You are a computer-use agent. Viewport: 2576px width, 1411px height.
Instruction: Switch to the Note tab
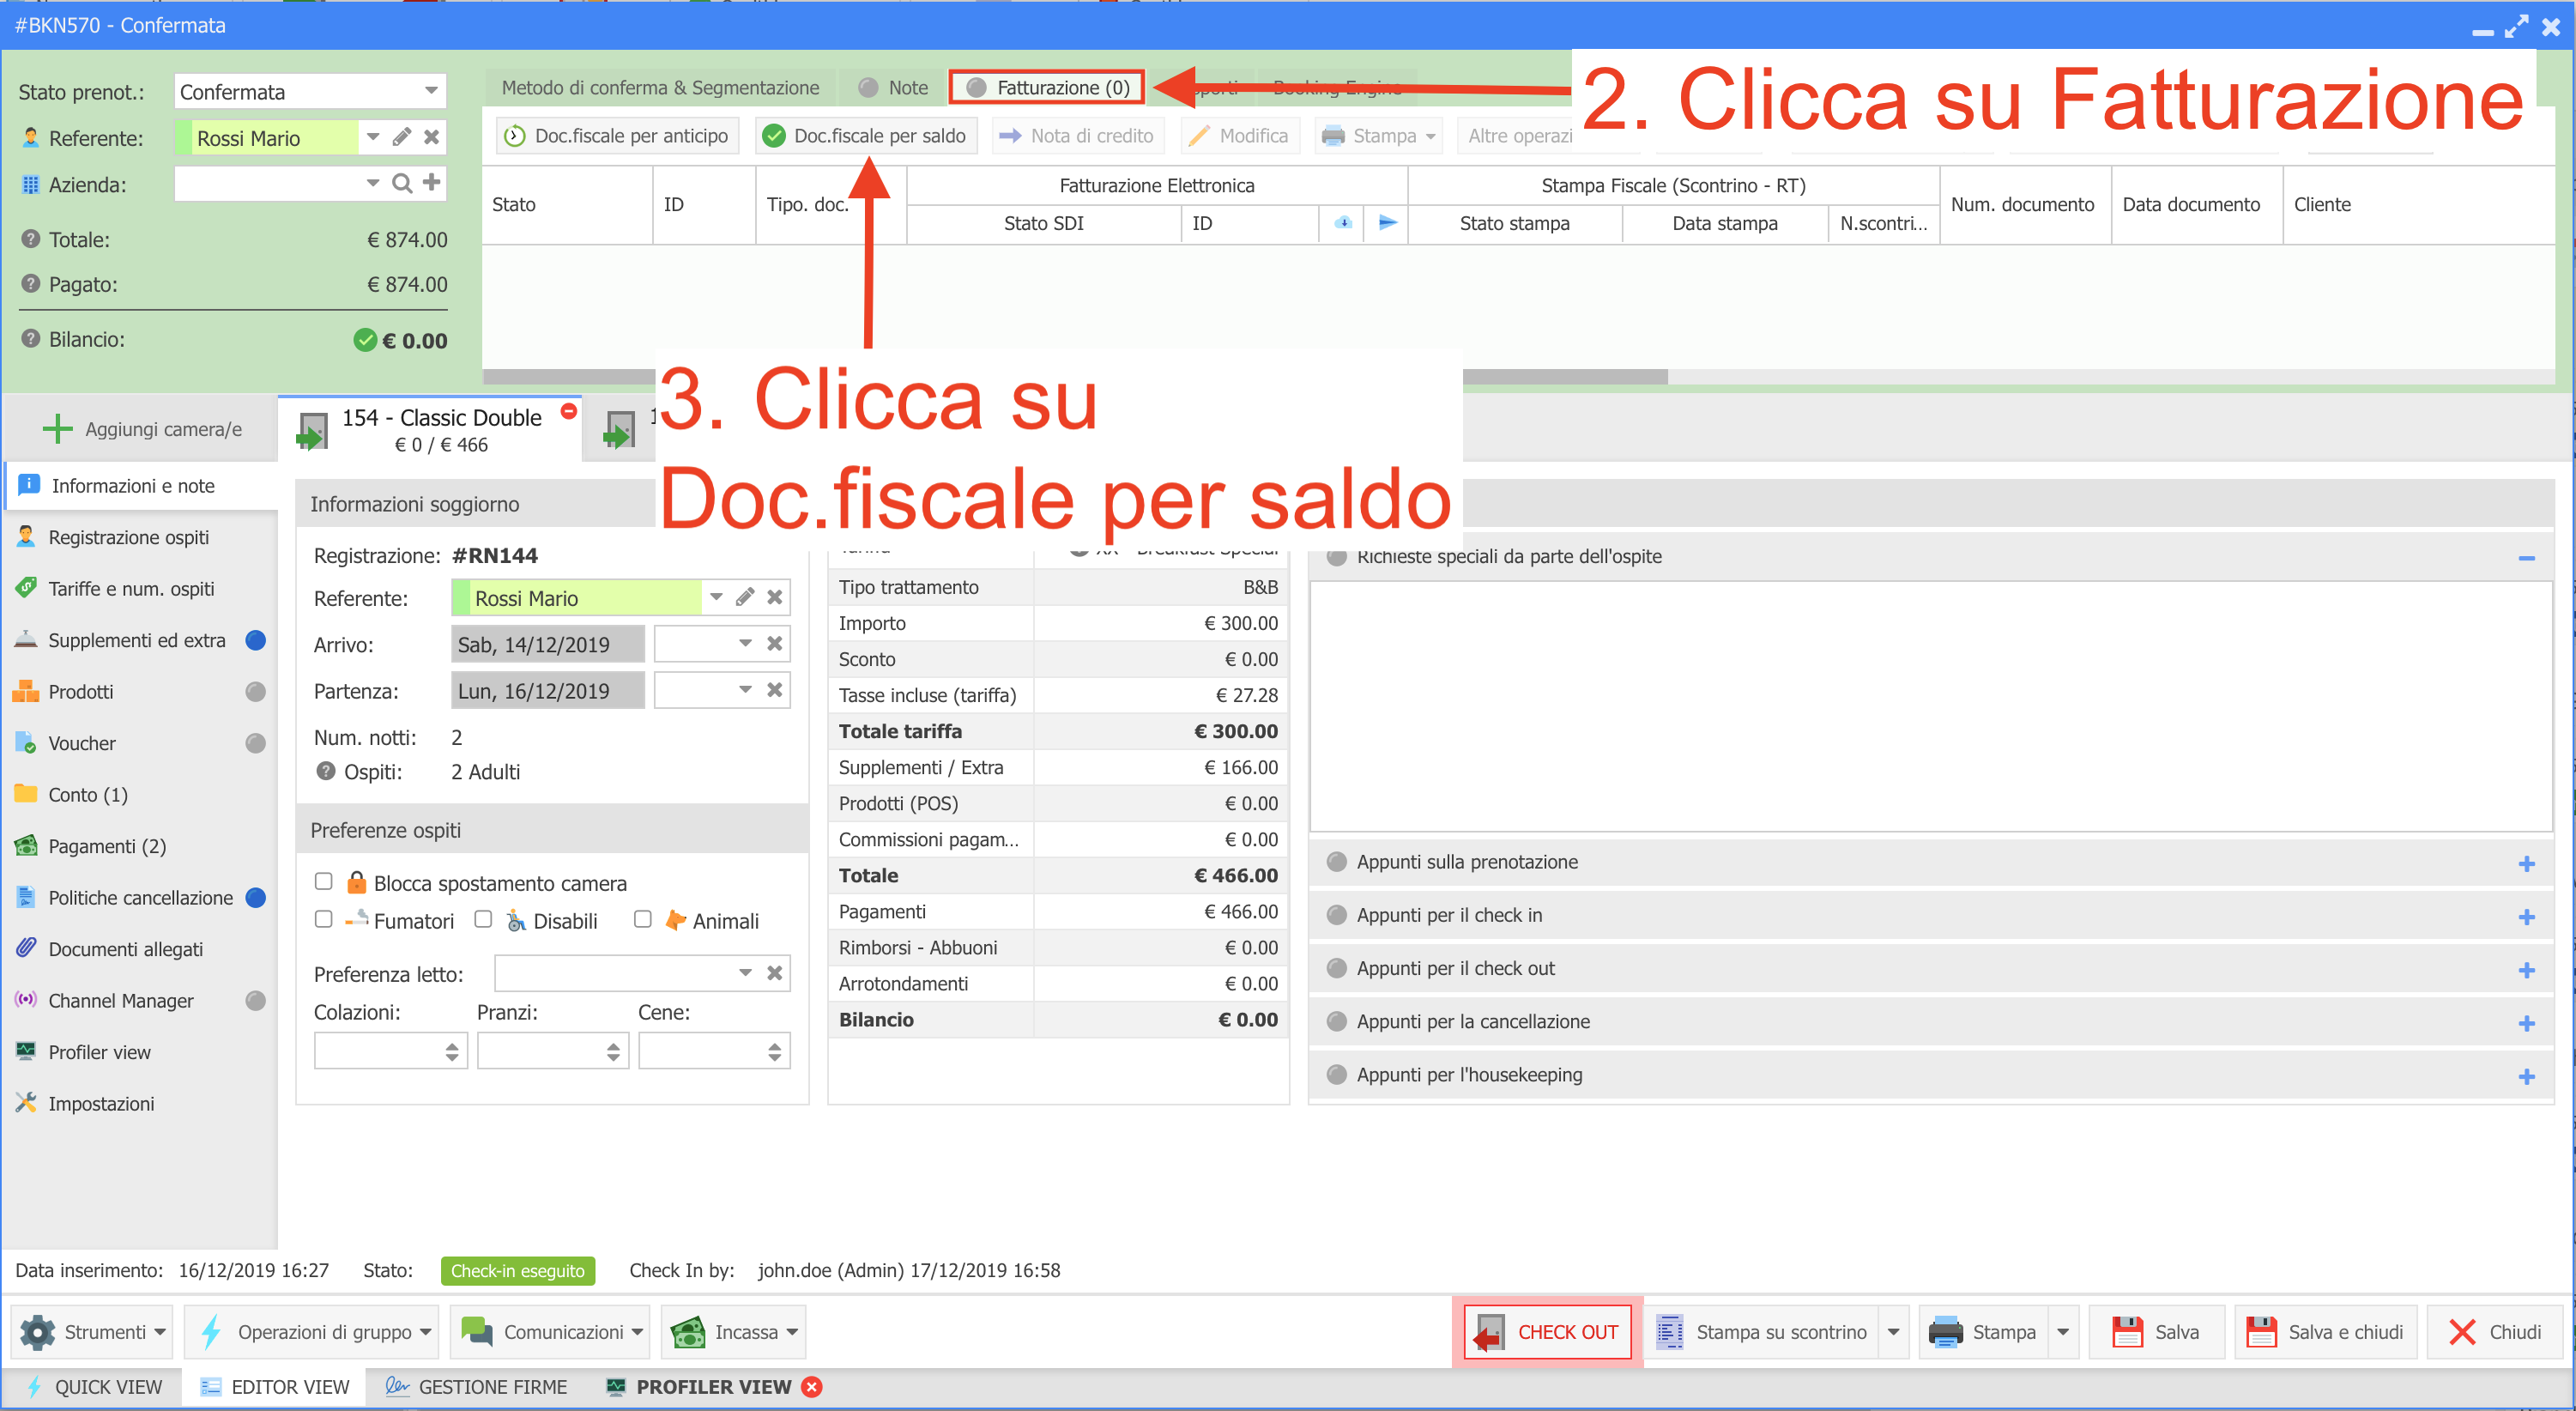click(893, 88)
